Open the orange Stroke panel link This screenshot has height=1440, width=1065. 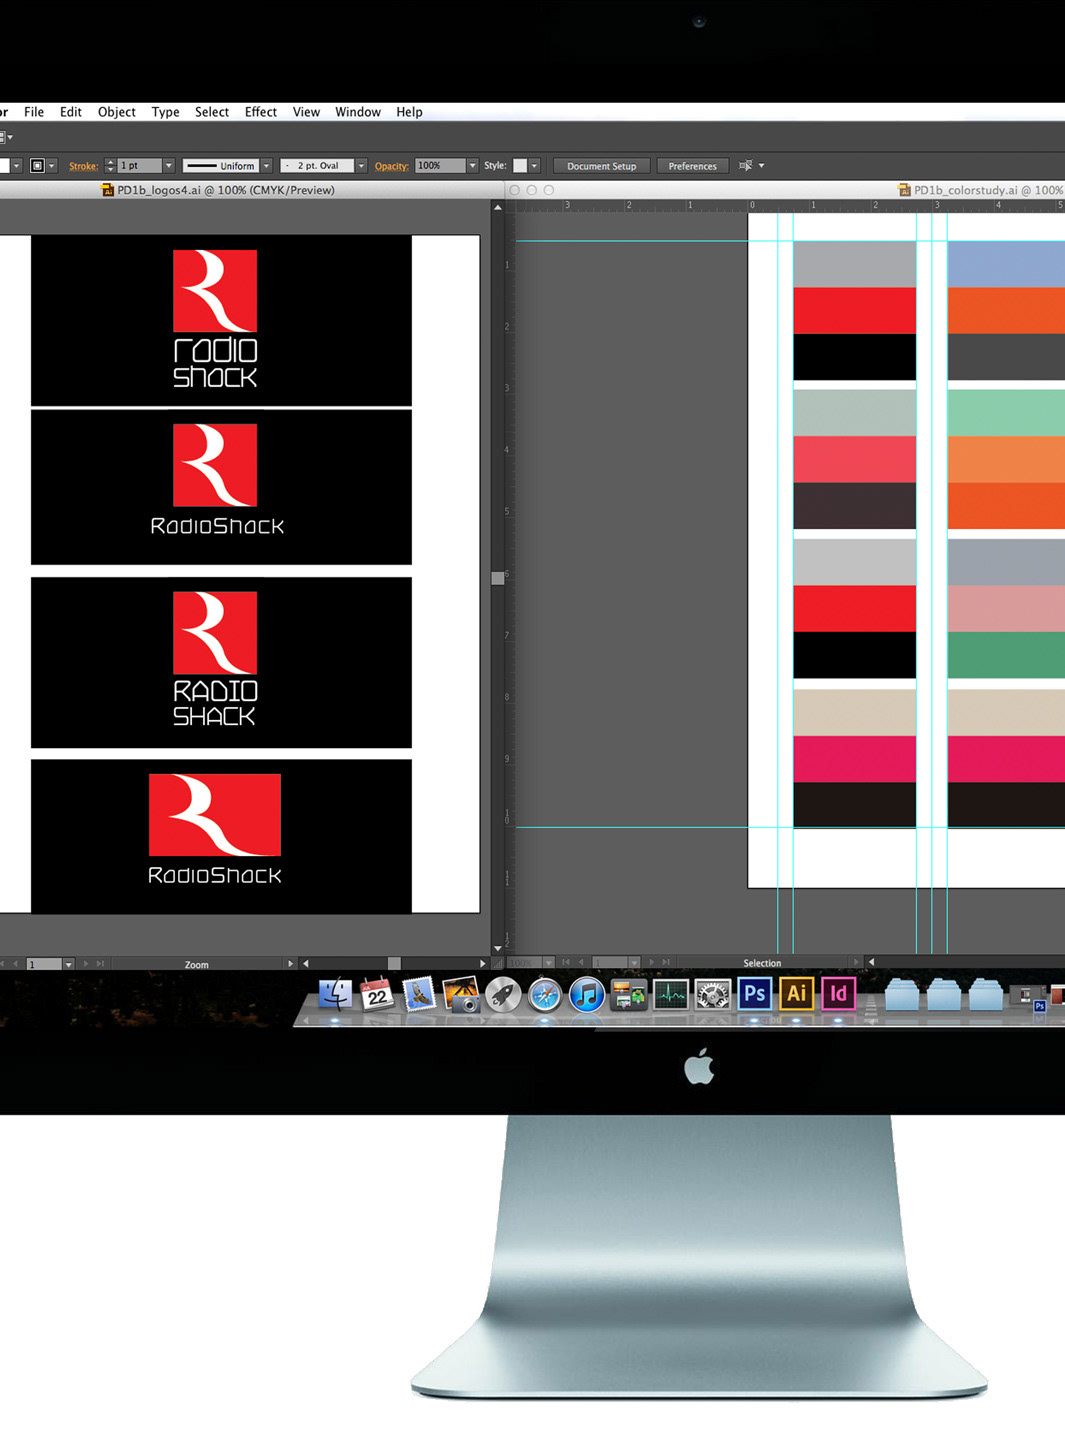[x=83, y=166]
